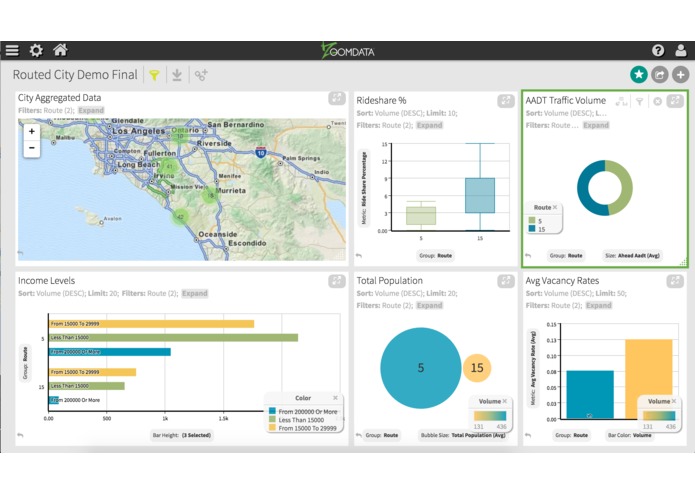Viewport: 695px width, 494px height.
Task: Close the Color legend in Income Levels
Action: (336, 398)
